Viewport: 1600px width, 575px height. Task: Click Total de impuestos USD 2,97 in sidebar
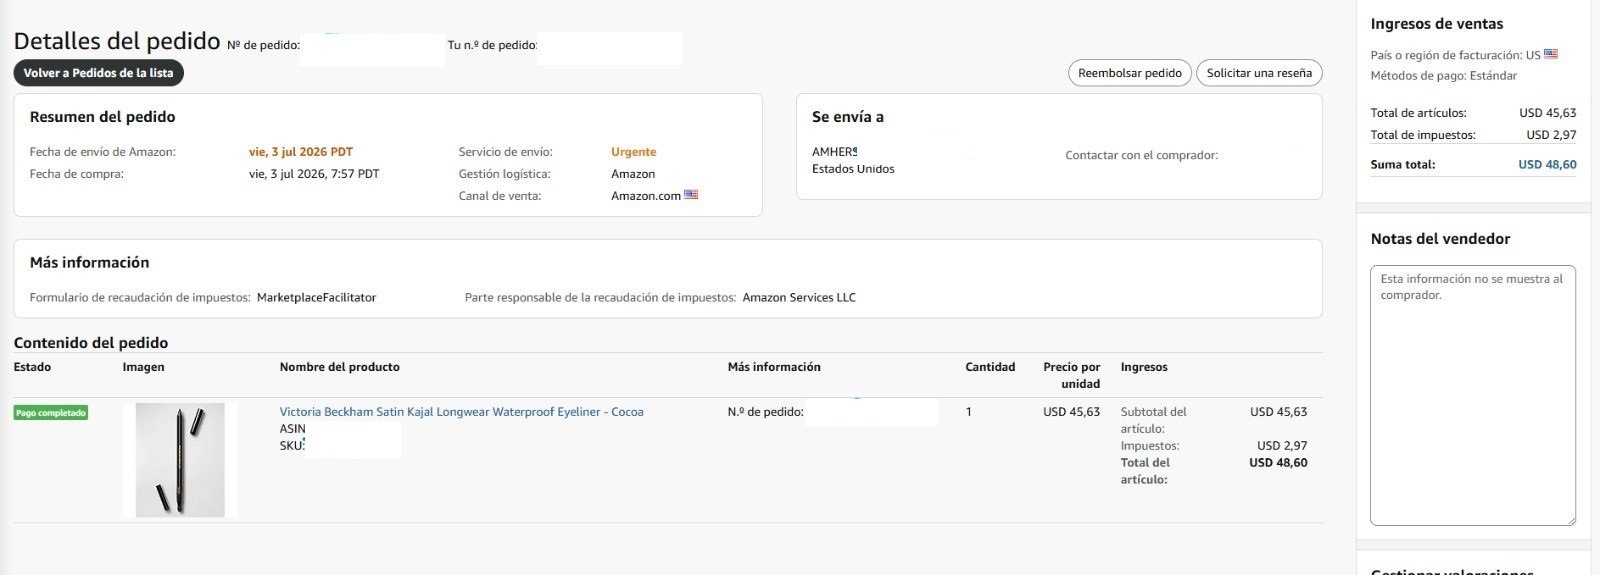click(x=1551, y=135)
